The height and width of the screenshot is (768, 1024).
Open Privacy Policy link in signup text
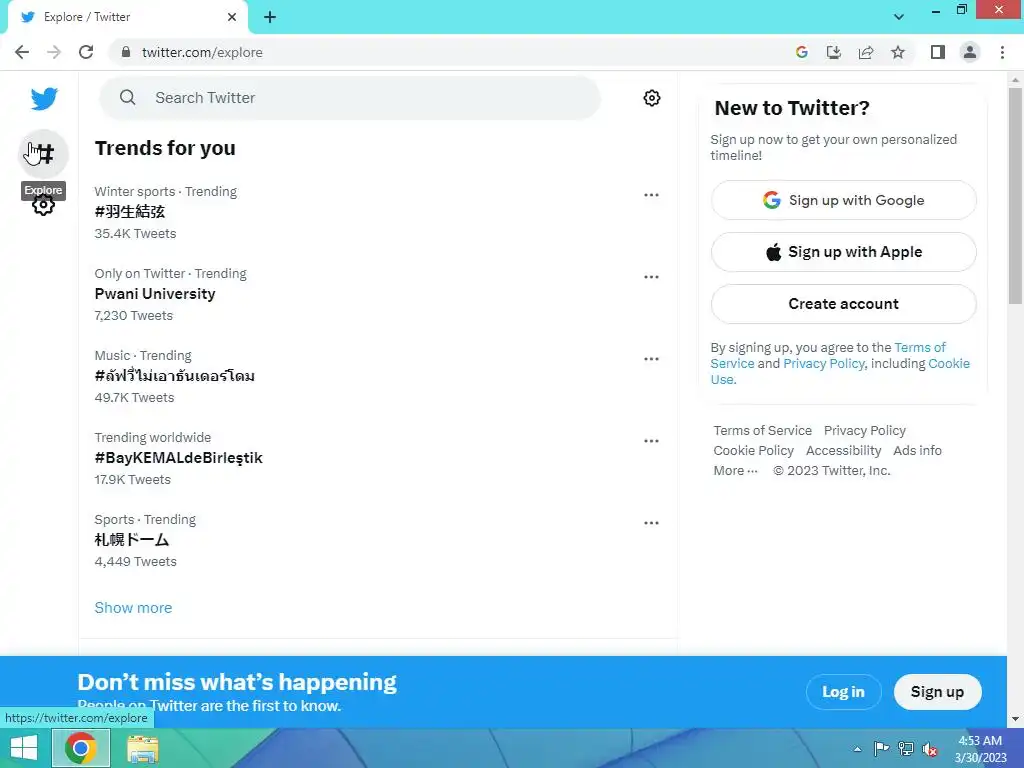tap(824, 363)
